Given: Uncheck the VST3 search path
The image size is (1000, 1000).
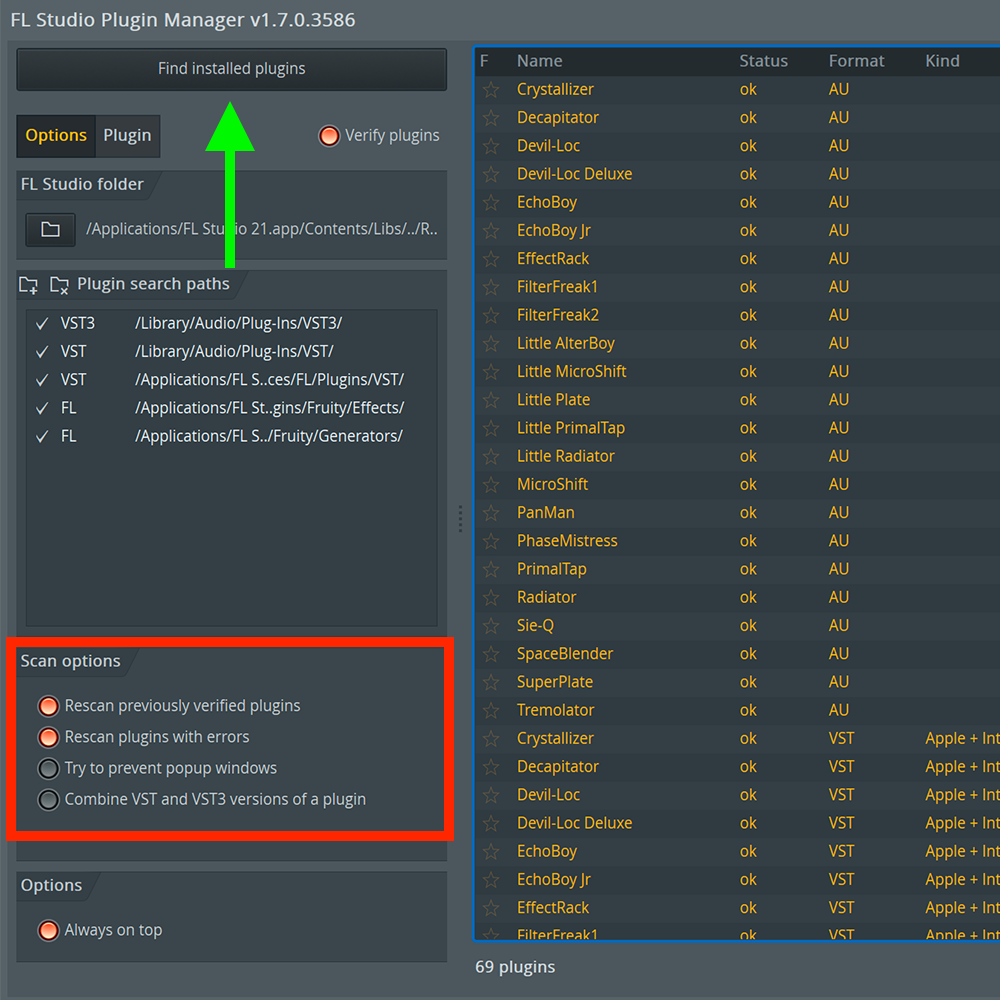Looking at the screenshot, I should pyautogui.click(x=42, y=324).
